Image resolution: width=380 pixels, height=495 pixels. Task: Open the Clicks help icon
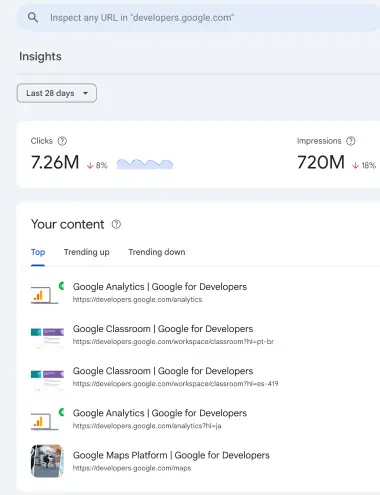[x=62, y=141]
